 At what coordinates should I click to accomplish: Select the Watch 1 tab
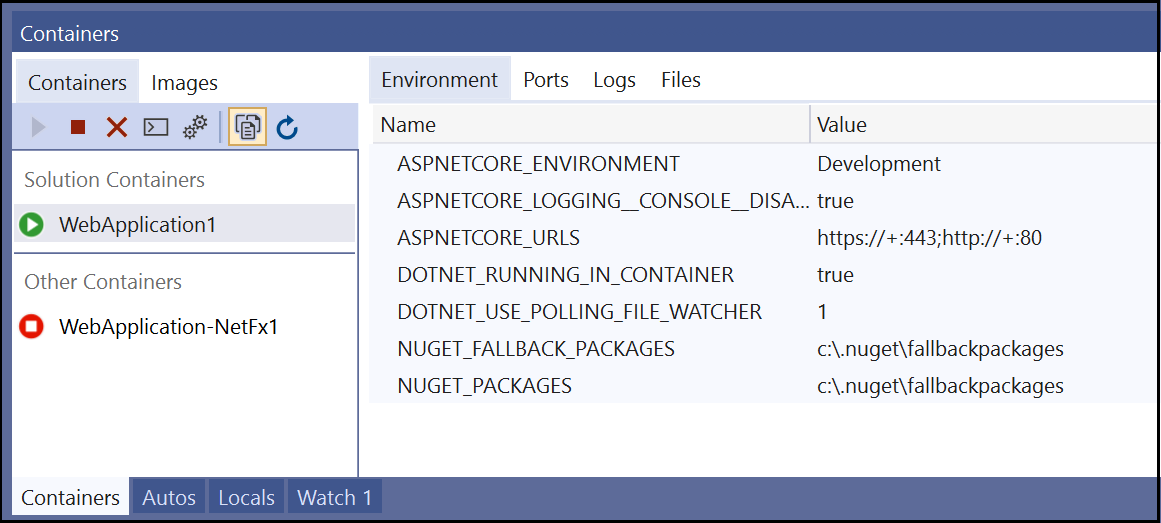click(334, 497)
